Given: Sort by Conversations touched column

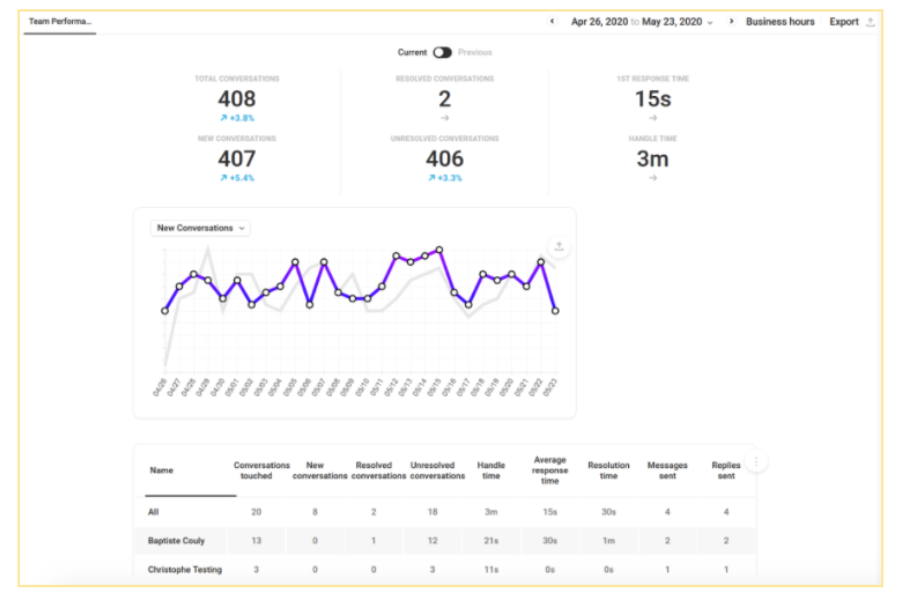Looking at the screenshot, I should (x=261, y=470).
